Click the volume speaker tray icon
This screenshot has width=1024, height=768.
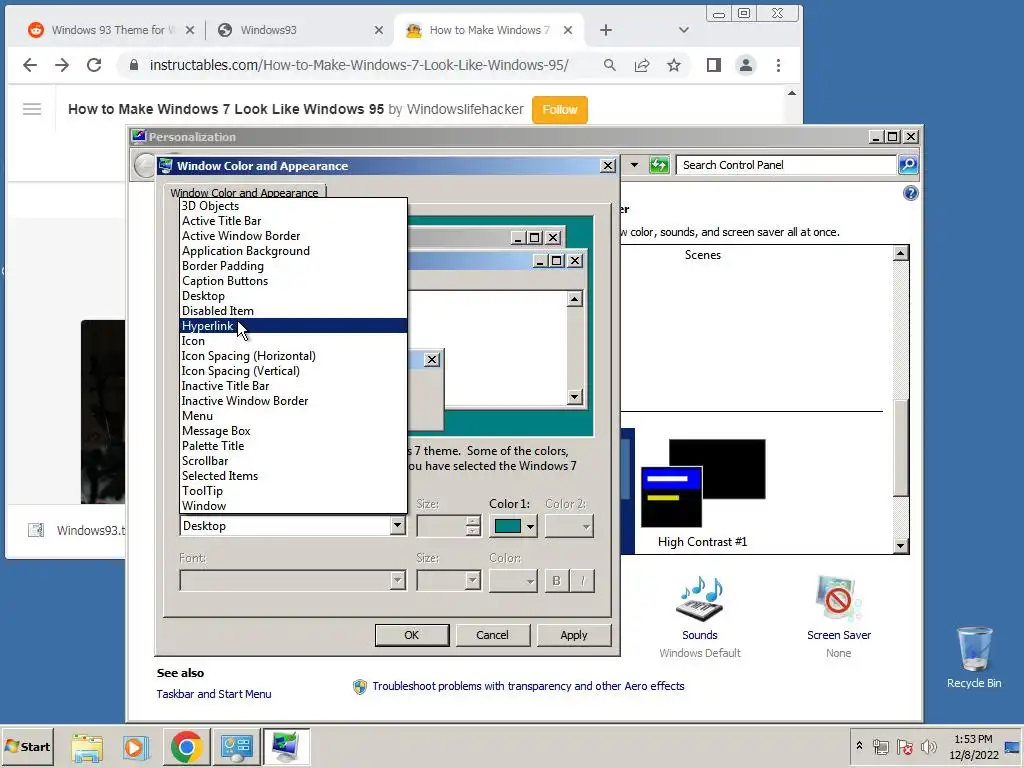coord(928,747)
